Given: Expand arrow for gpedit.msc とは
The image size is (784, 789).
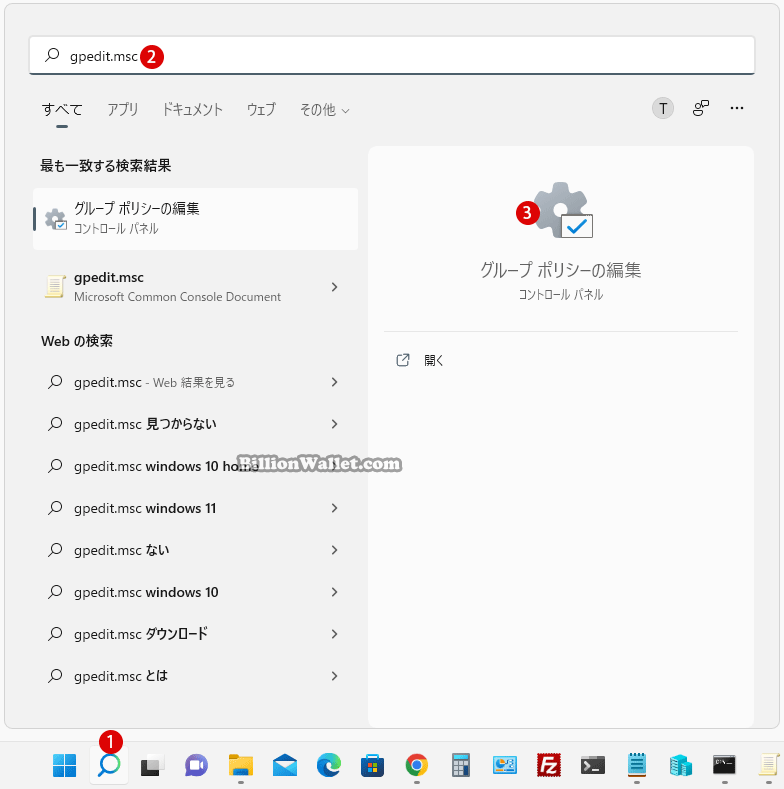Looking at the screenshot, I should point(335,676).
